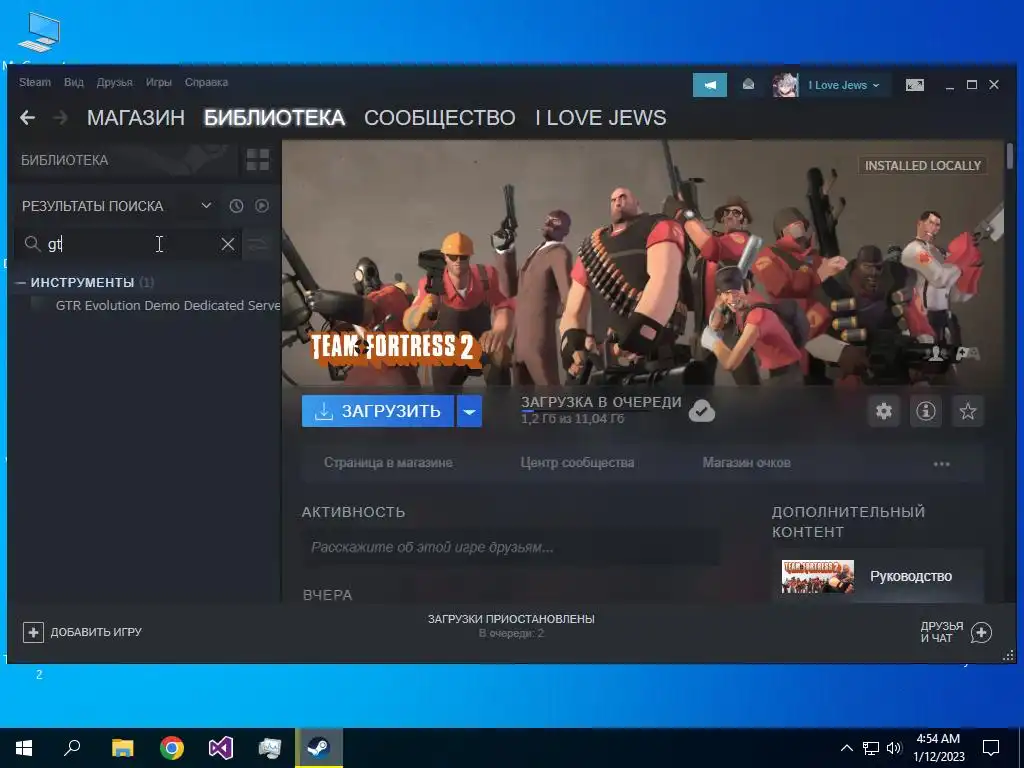The width and height of the screenshot is (1024, 768).
Task: Focus the library search field containing gt
Action: (128, 244)
